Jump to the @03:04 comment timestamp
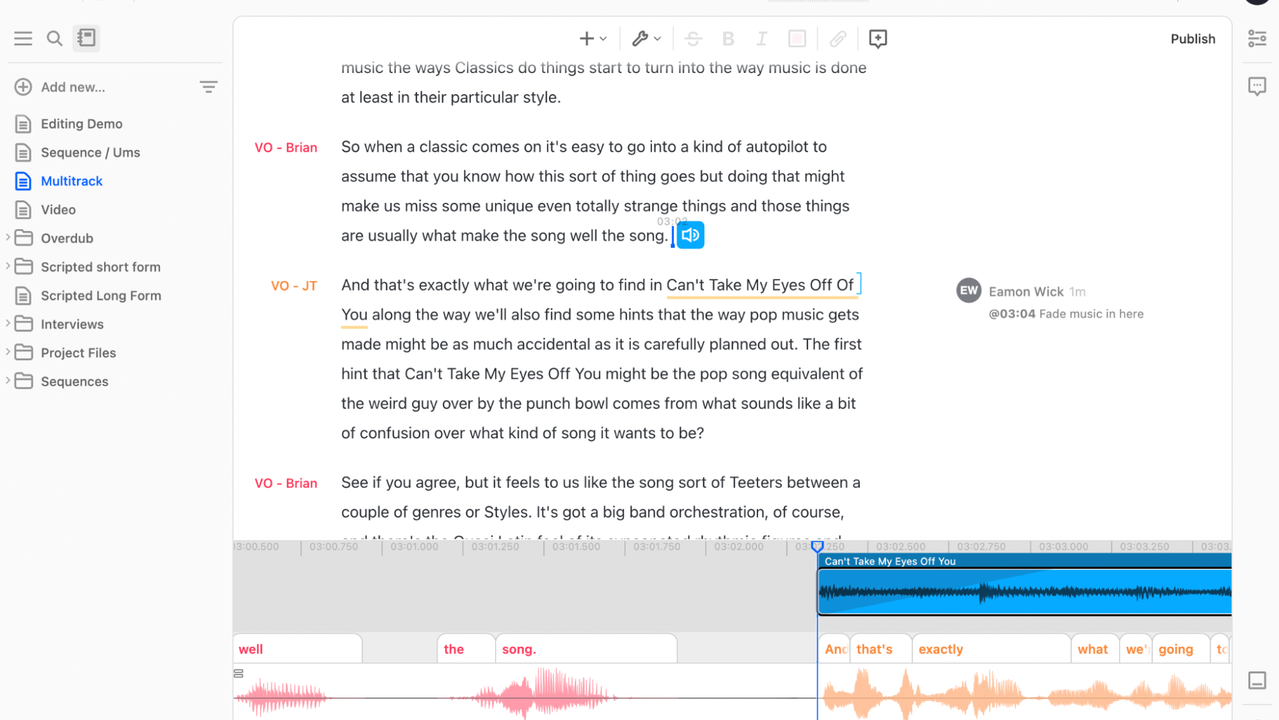1279x720 pixels. tap(1012, 314)
